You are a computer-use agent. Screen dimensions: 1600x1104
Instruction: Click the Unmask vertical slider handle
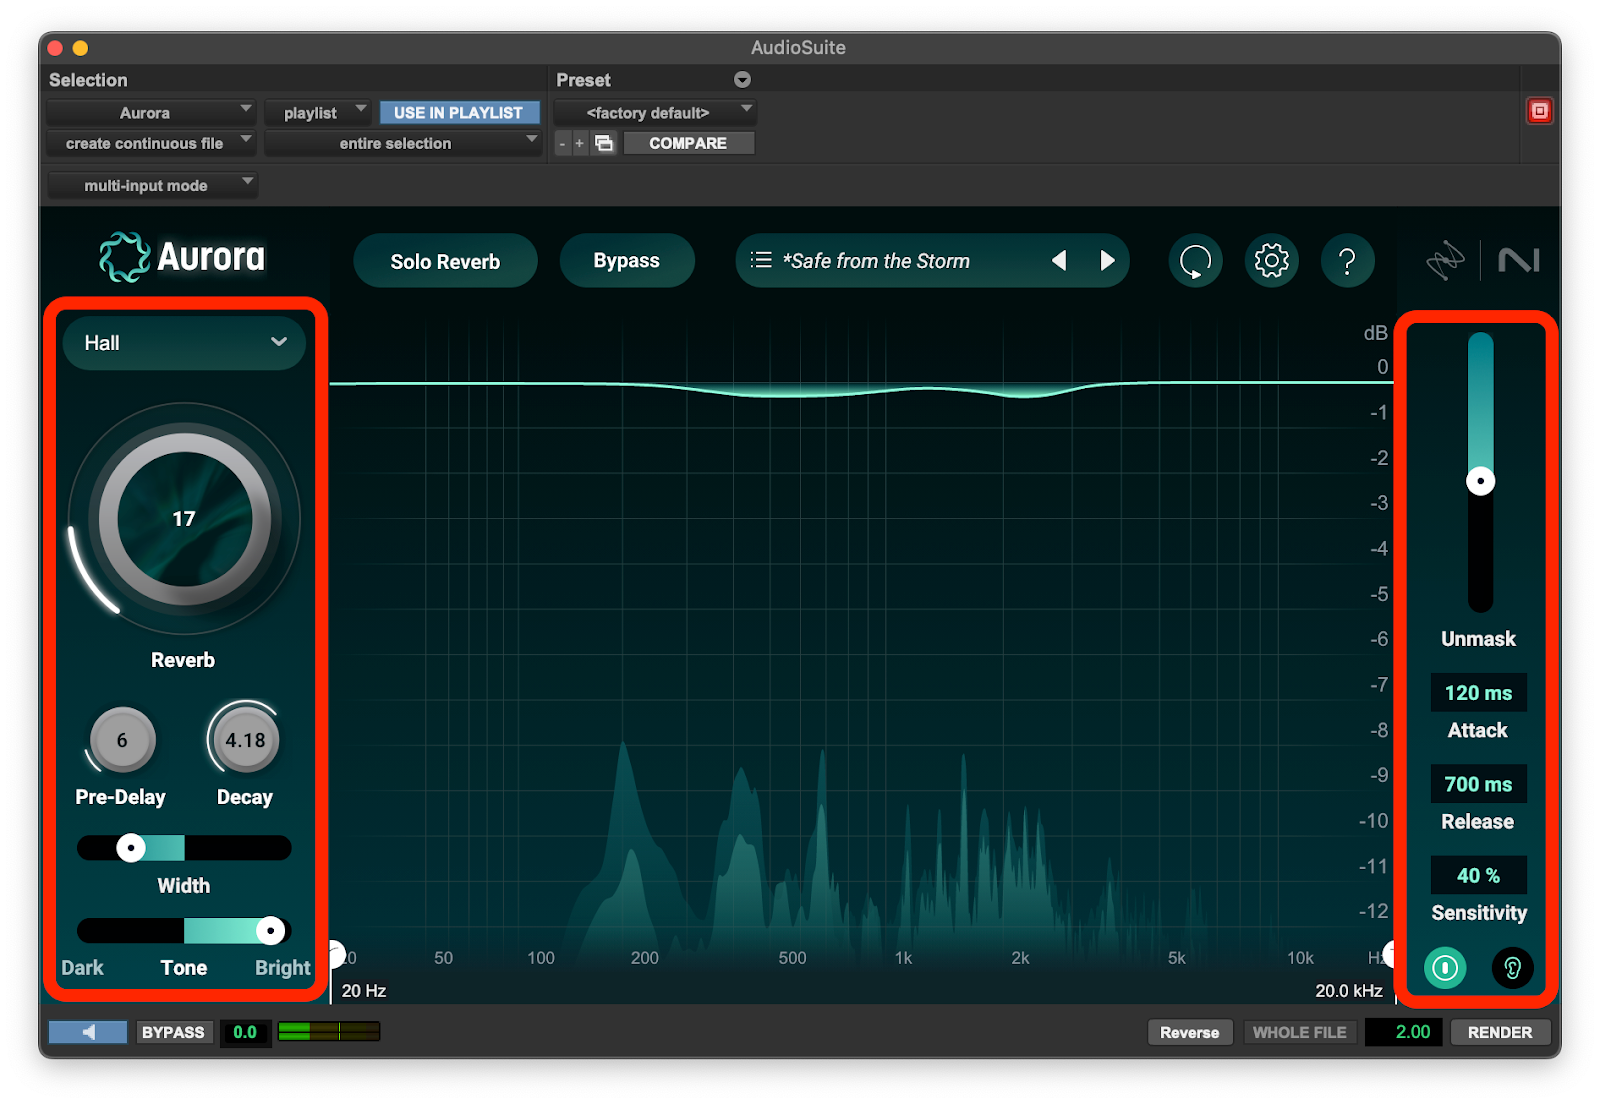(x=1480, y=481)
